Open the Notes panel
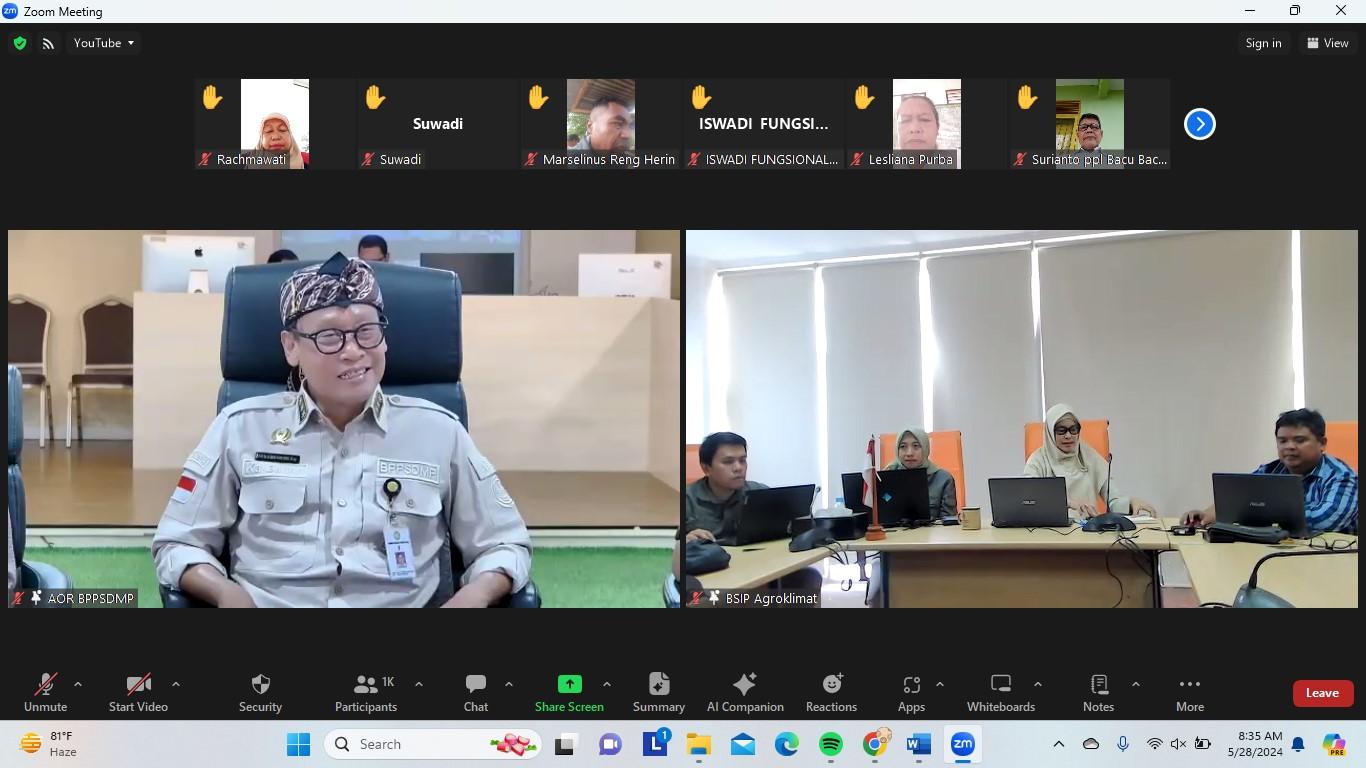1366x768 pixels. click(1097, 692)
